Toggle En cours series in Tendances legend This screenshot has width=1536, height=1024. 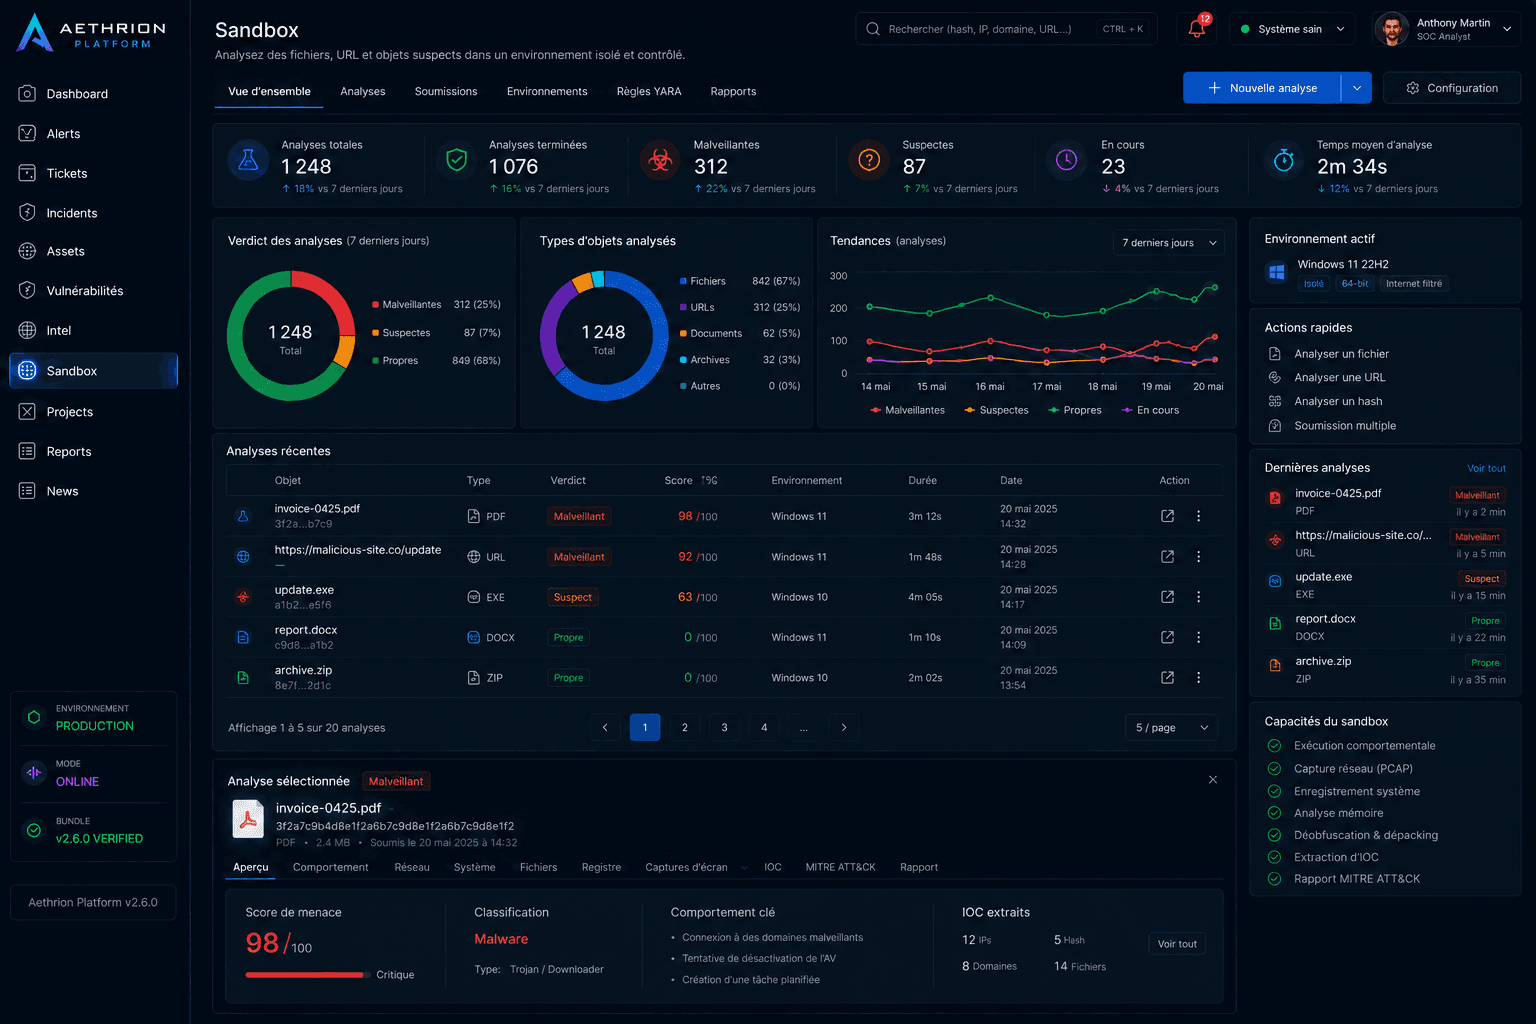[x=1150, y=410]
